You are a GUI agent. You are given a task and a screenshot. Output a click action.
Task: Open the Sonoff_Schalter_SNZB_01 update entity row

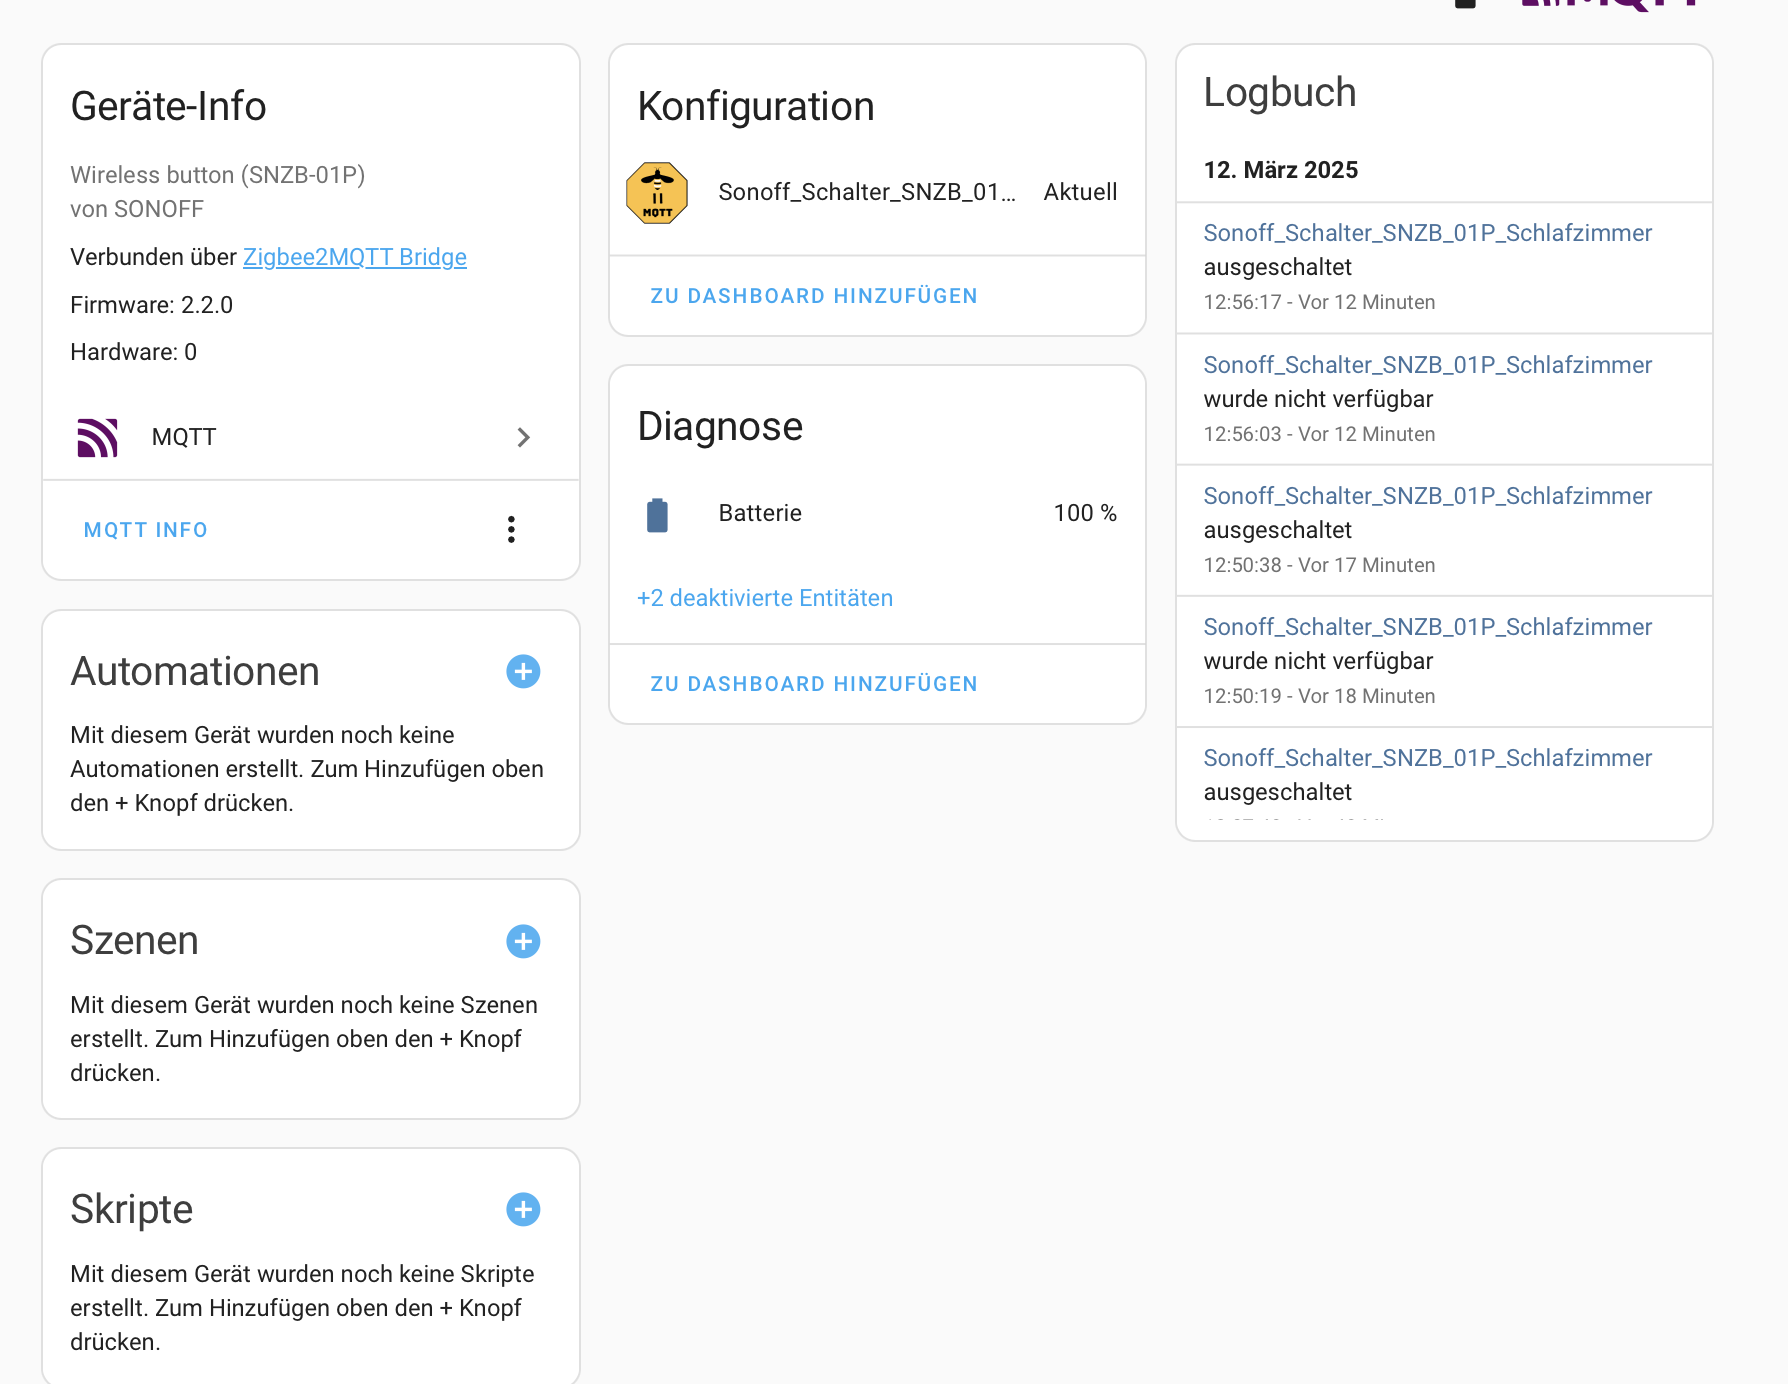[x=866, y=193]
